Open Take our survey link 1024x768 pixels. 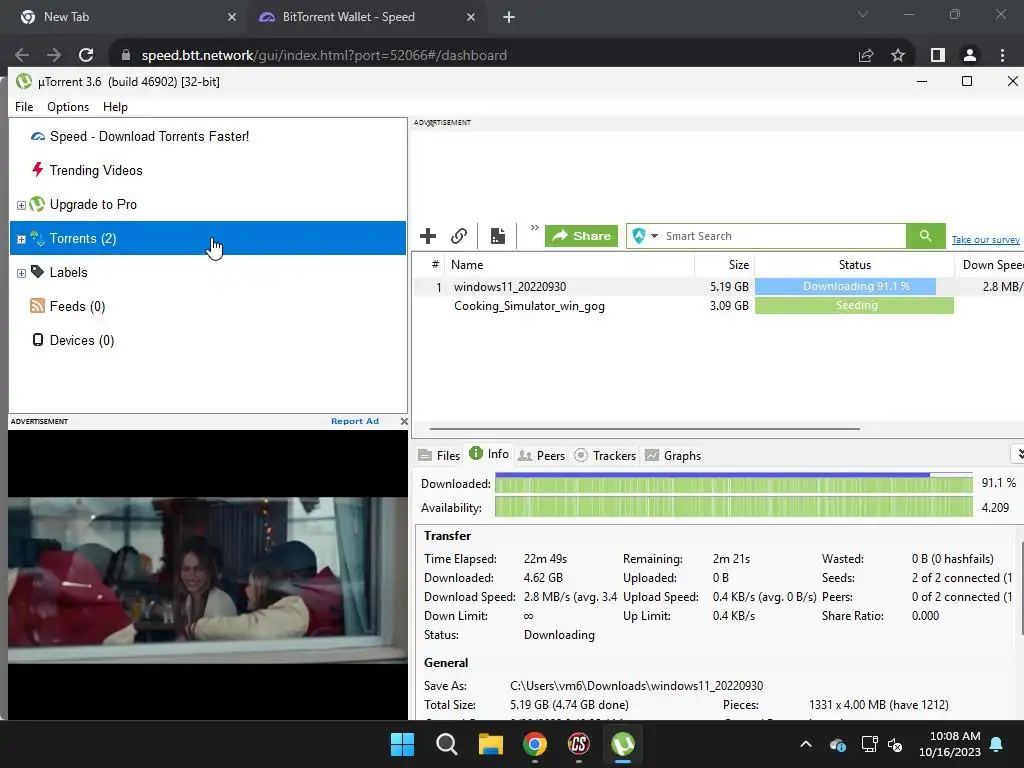coord(985,240)
